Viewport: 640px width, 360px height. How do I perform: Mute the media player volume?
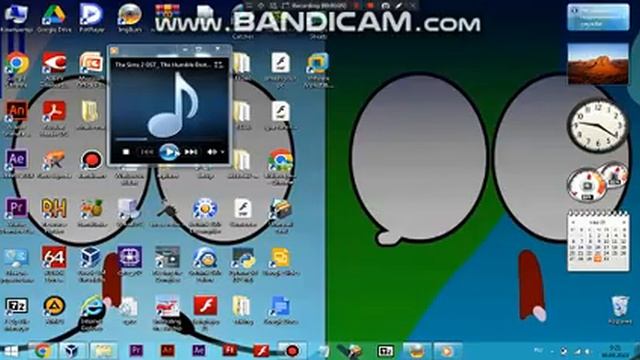[x=211, y=152]
